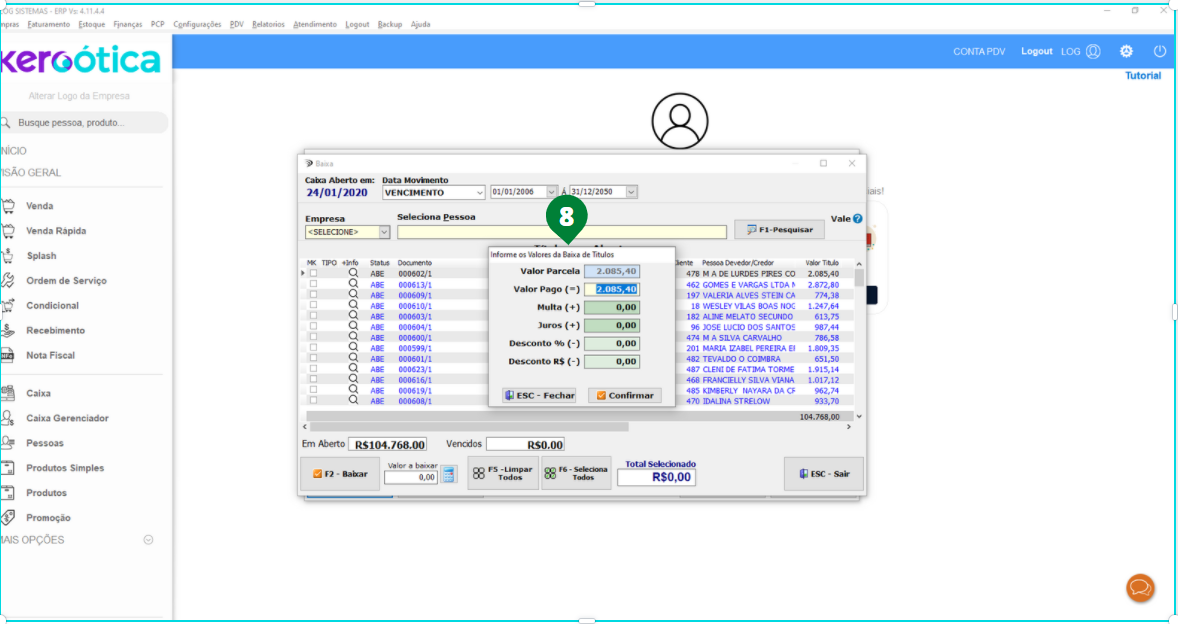Click F6 - Seleciona Todos button

point(576,473)
